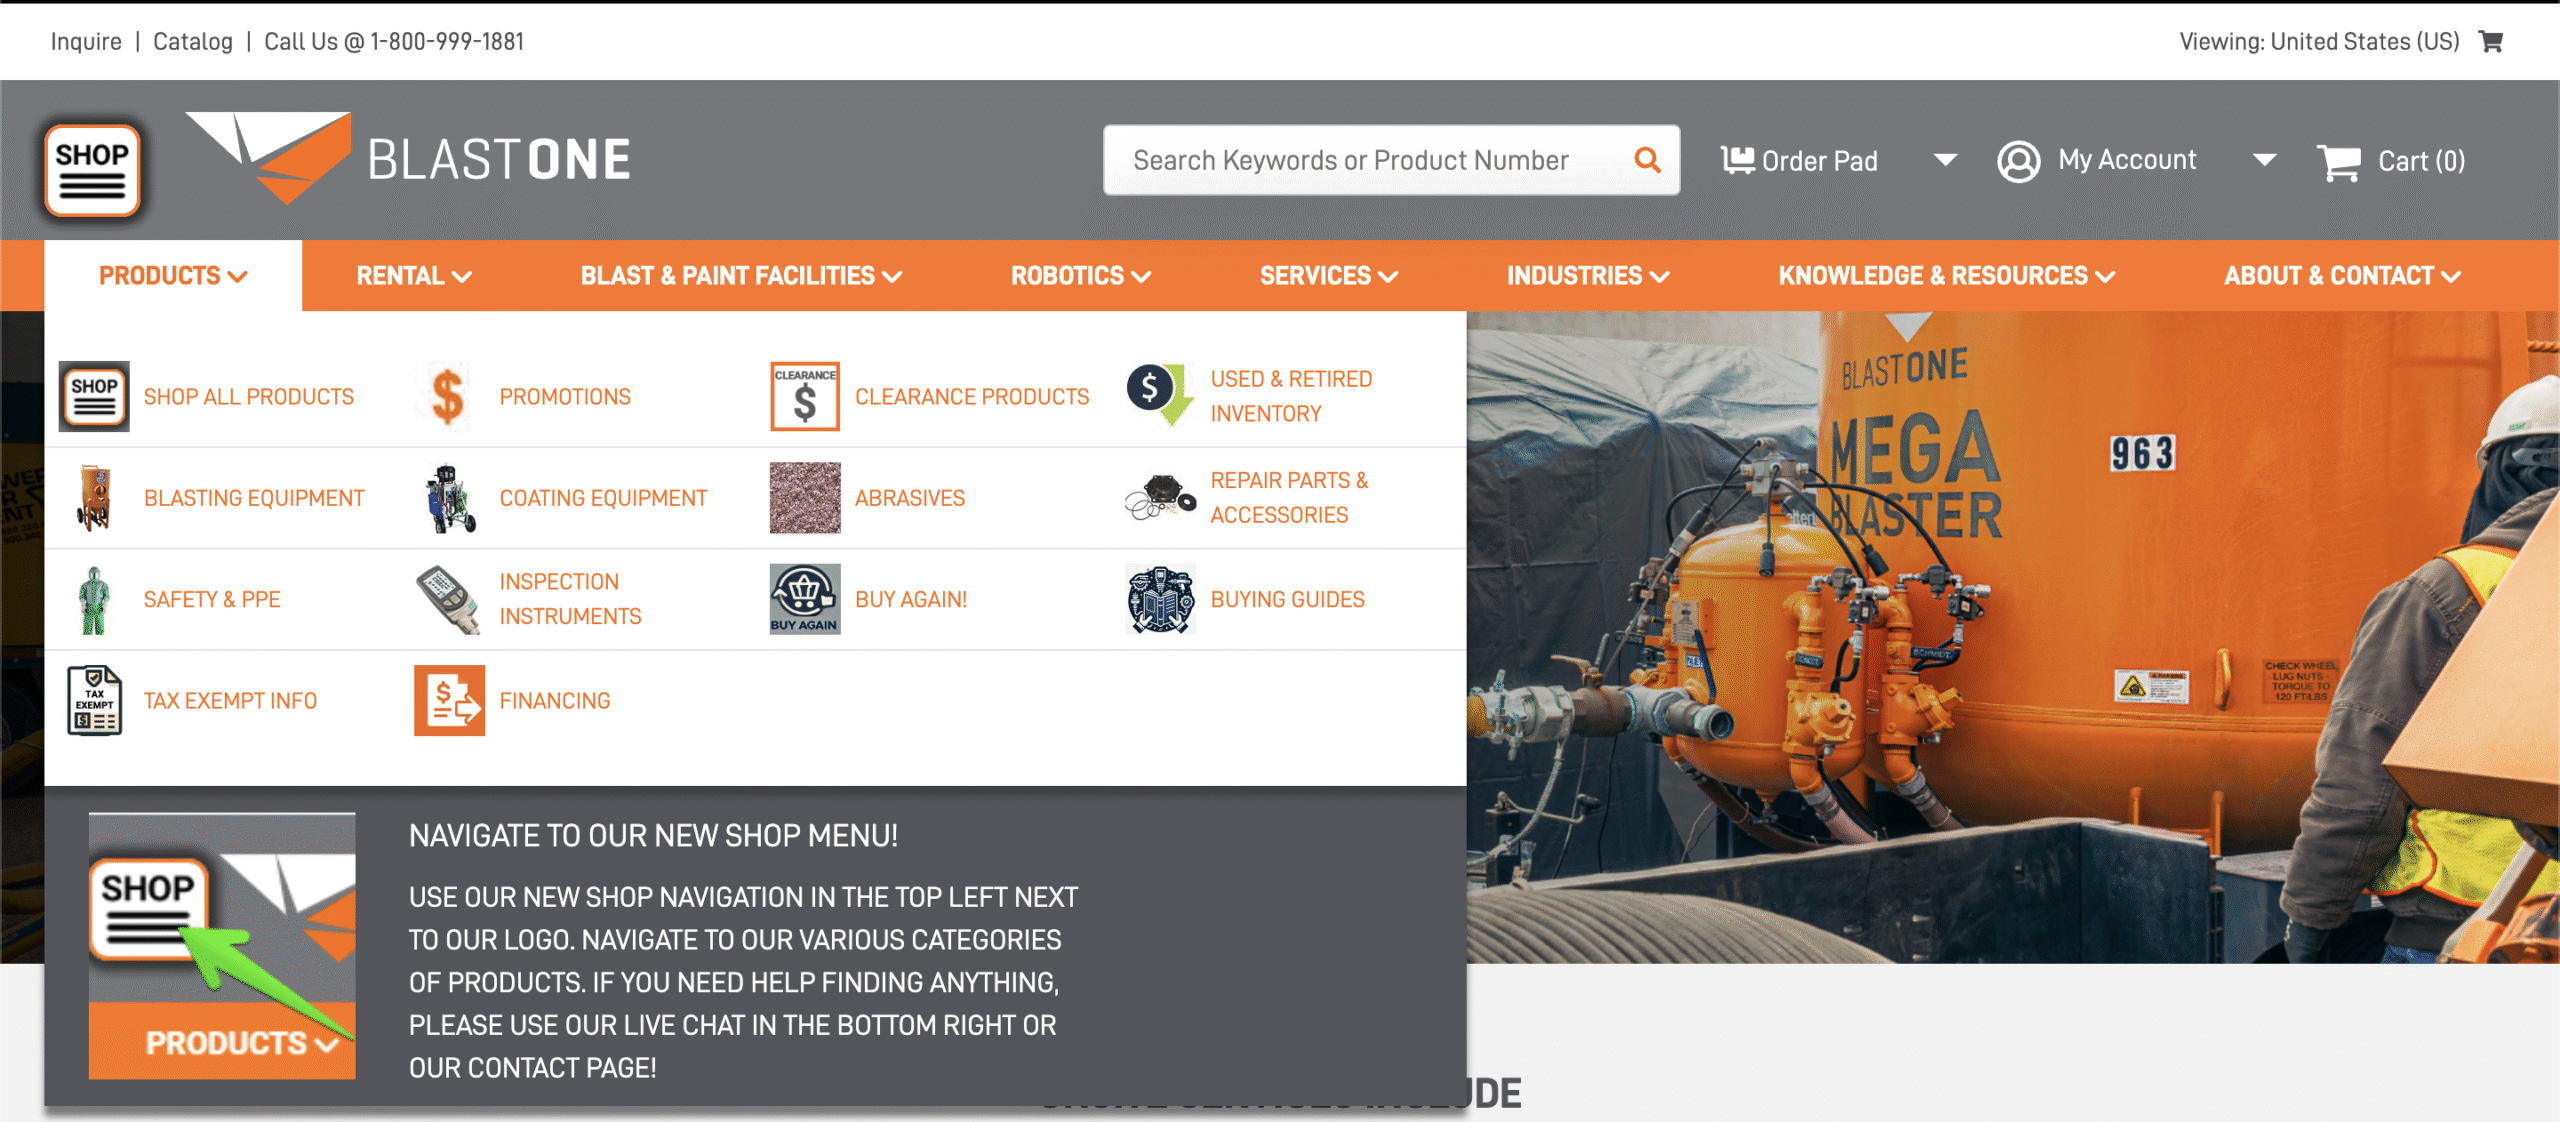Open the SERVICES menu
This screenshot has width=2560, height=1122.
tap(1329, 276)
